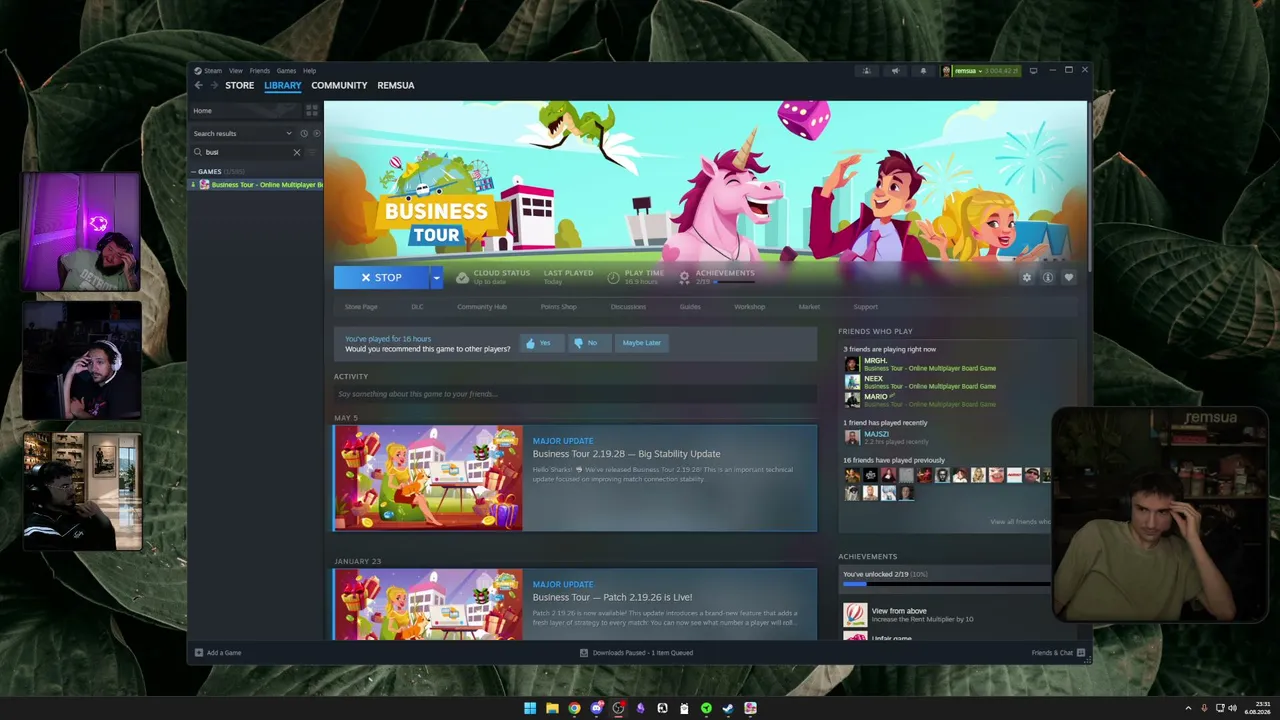Open notifications bell icon

pos(923,71)
